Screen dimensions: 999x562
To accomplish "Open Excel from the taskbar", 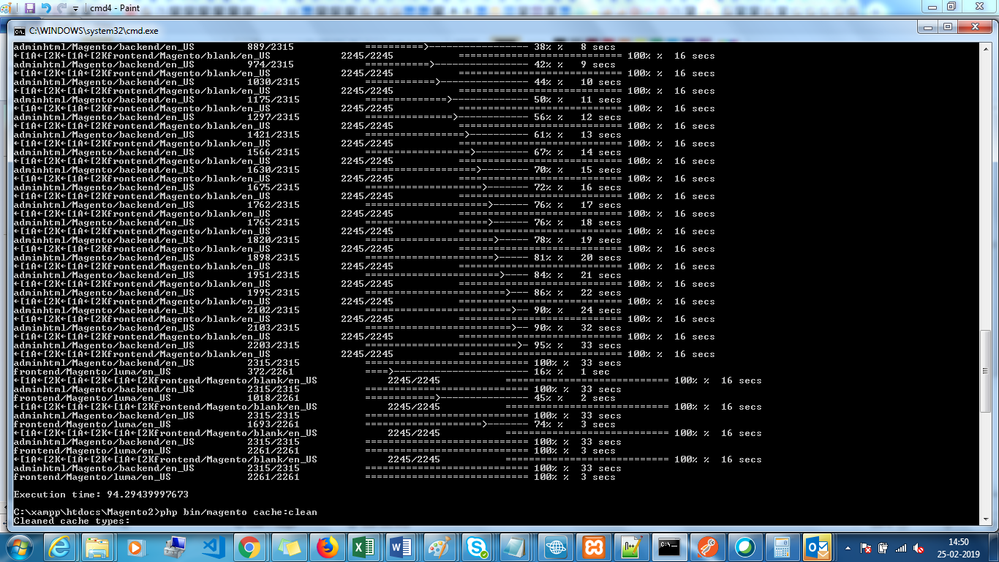I will coord(364,547).
